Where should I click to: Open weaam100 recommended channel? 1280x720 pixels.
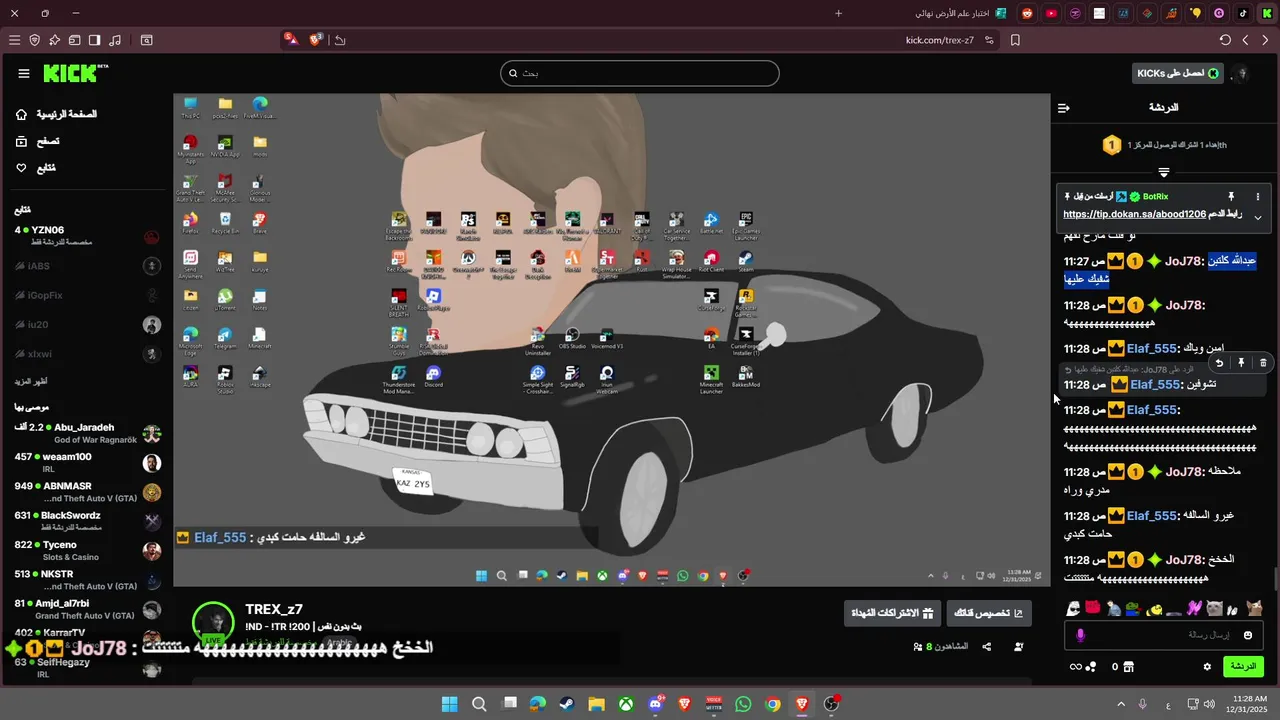point(86,463)
